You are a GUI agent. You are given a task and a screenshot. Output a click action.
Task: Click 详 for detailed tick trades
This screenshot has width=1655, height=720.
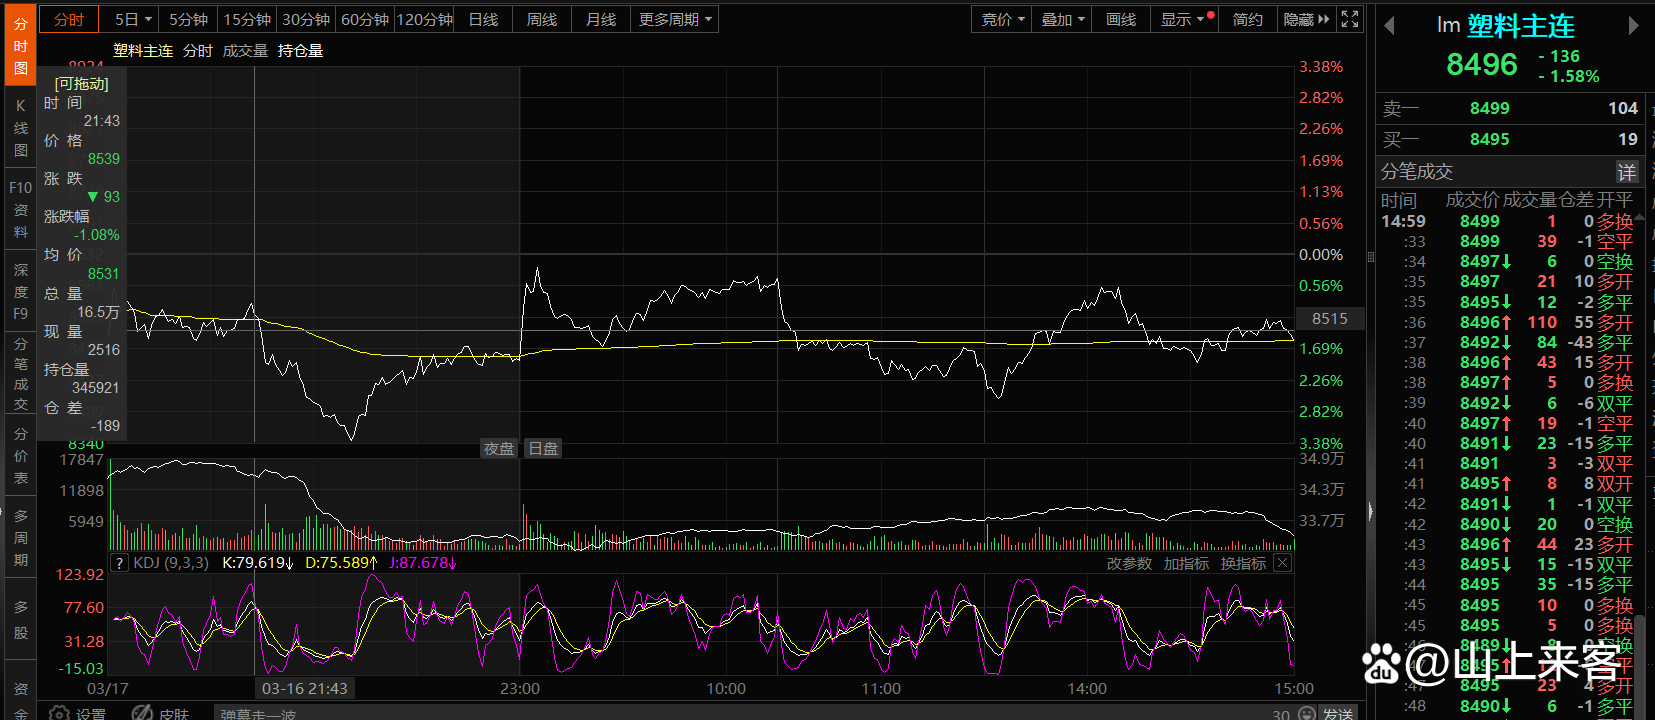tap(1627, 172)
